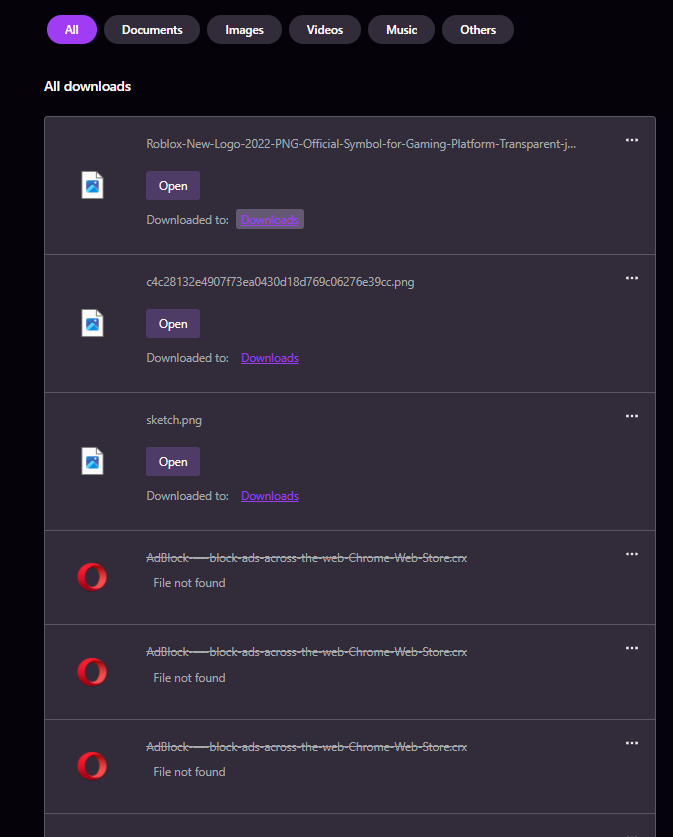The height and width of the screenshot is (837, 673).
Task: Follow Downloads folder link for c4c28132e4907f73 png
Action: click(x=270, y=358)
